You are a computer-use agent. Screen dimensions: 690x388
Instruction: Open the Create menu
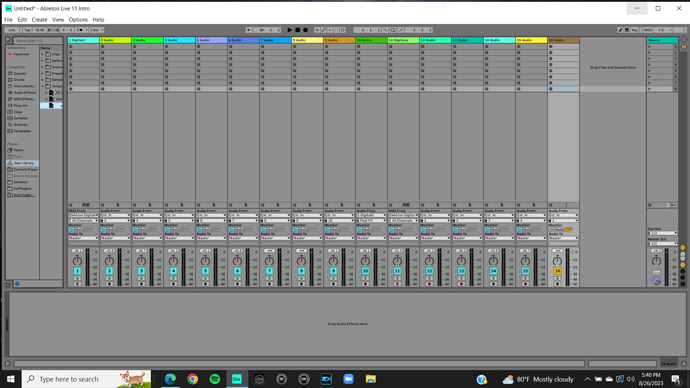[39, 20]
